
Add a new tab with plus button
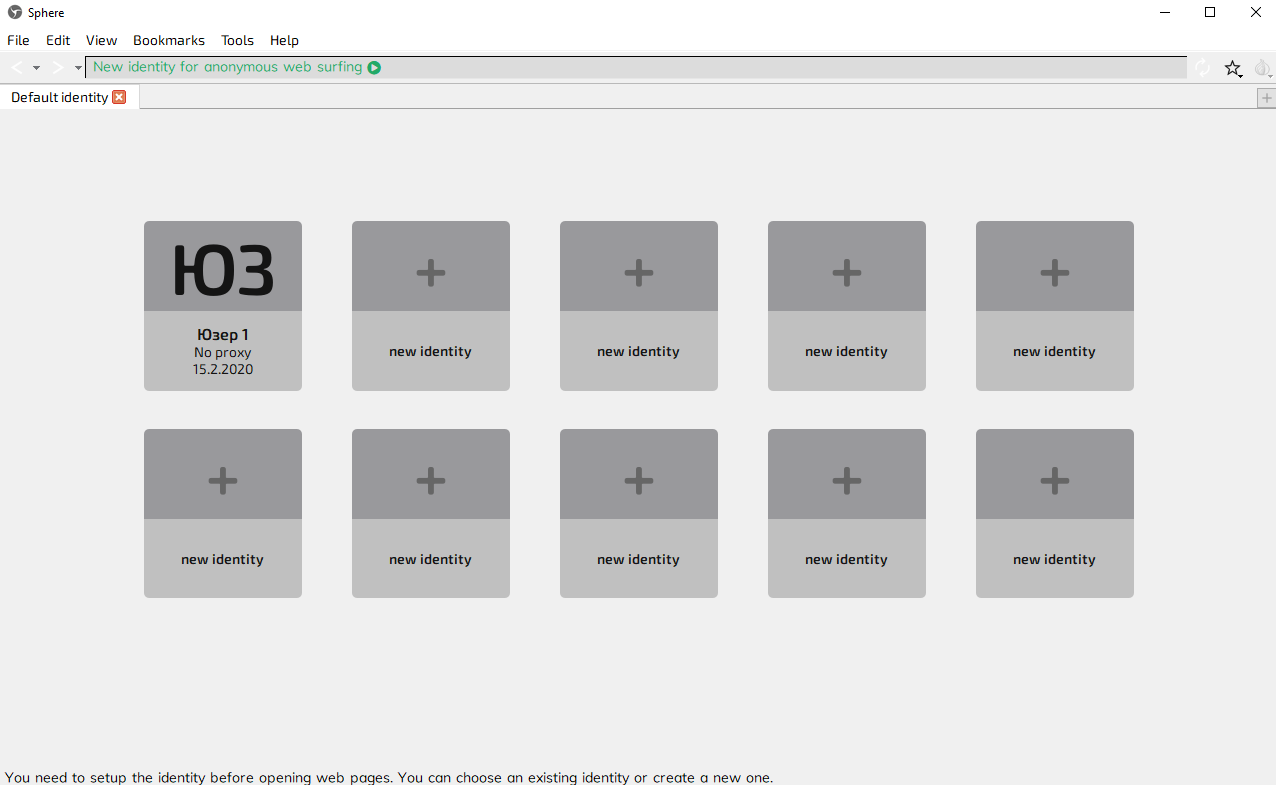(1266, 98)
